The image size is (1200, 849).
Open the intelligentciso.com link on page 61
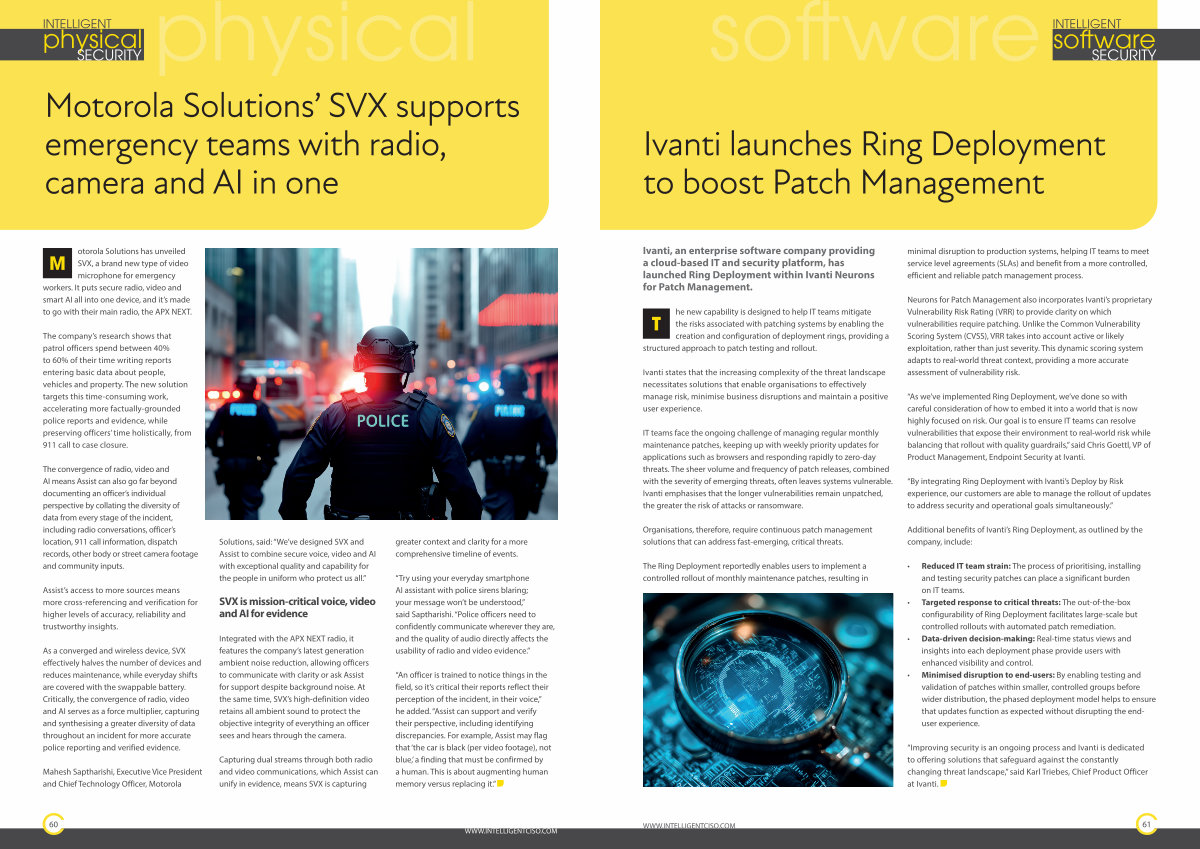pyautogui.click(x=689, y=825)
